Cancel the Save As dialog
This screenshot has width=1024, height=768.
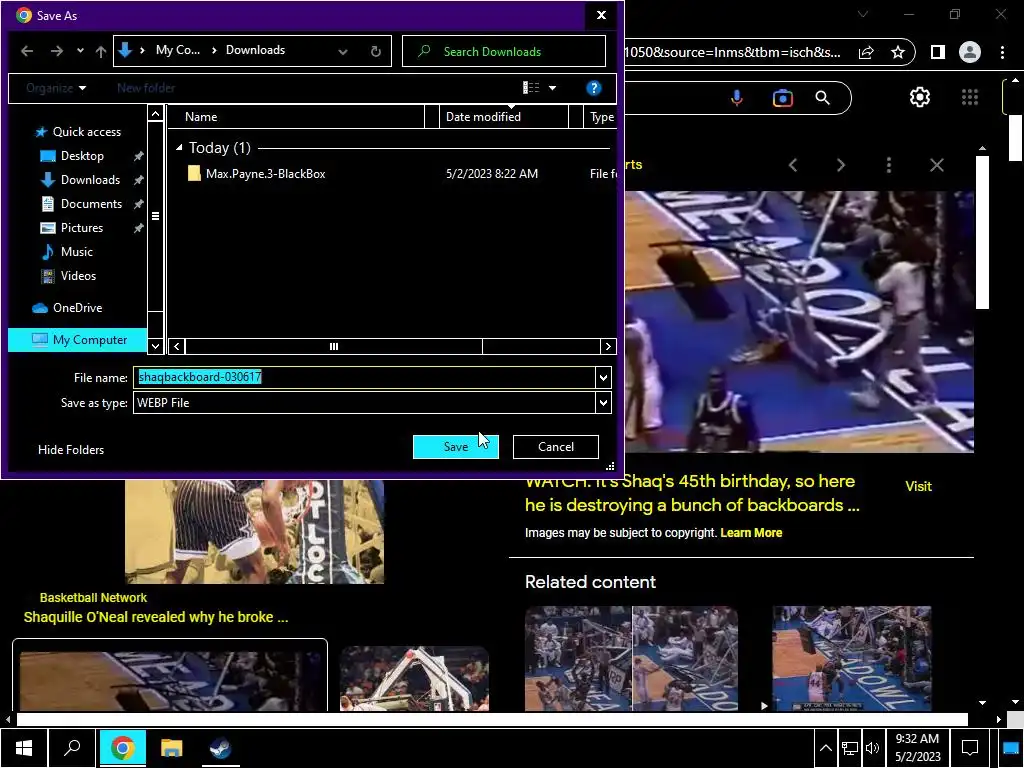[556, 447]
